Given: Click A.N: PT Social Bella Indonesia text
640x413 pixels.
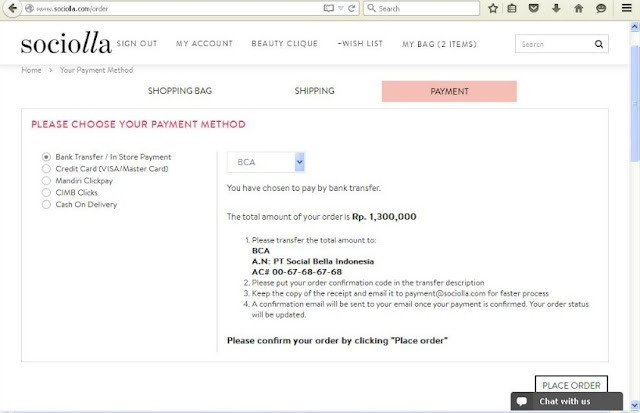Looking at the screenshot, I should pos(313,262).
